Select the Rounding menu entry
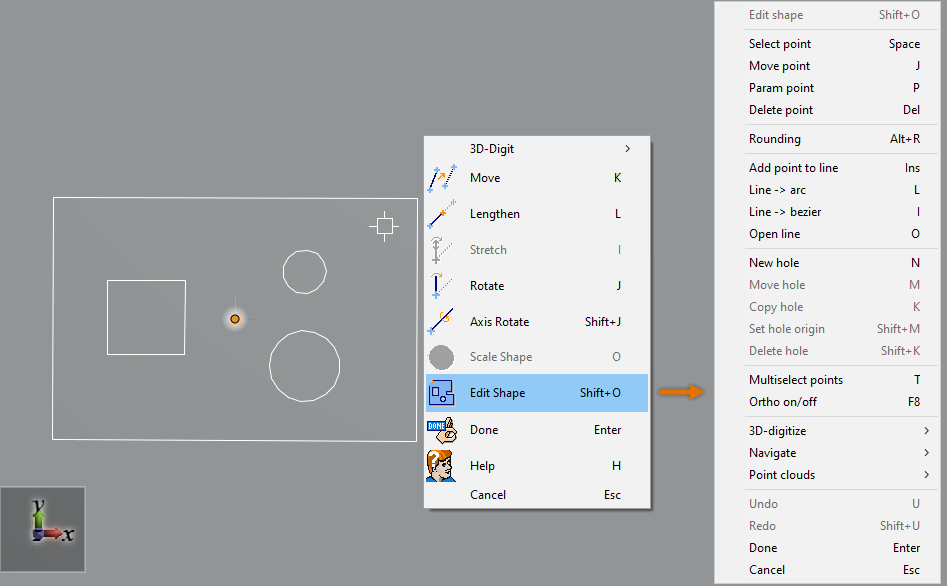This screenshot has width=947, height=586. pos(775,139)
